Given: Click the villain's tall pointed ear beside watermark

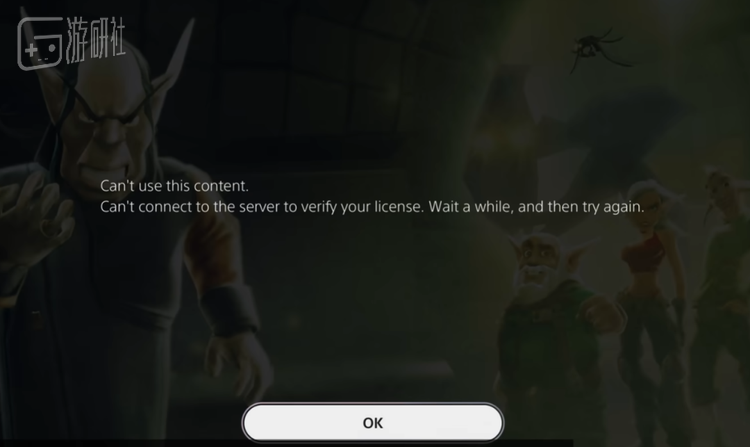Looking at the screenshot, I should click(176, 57).
